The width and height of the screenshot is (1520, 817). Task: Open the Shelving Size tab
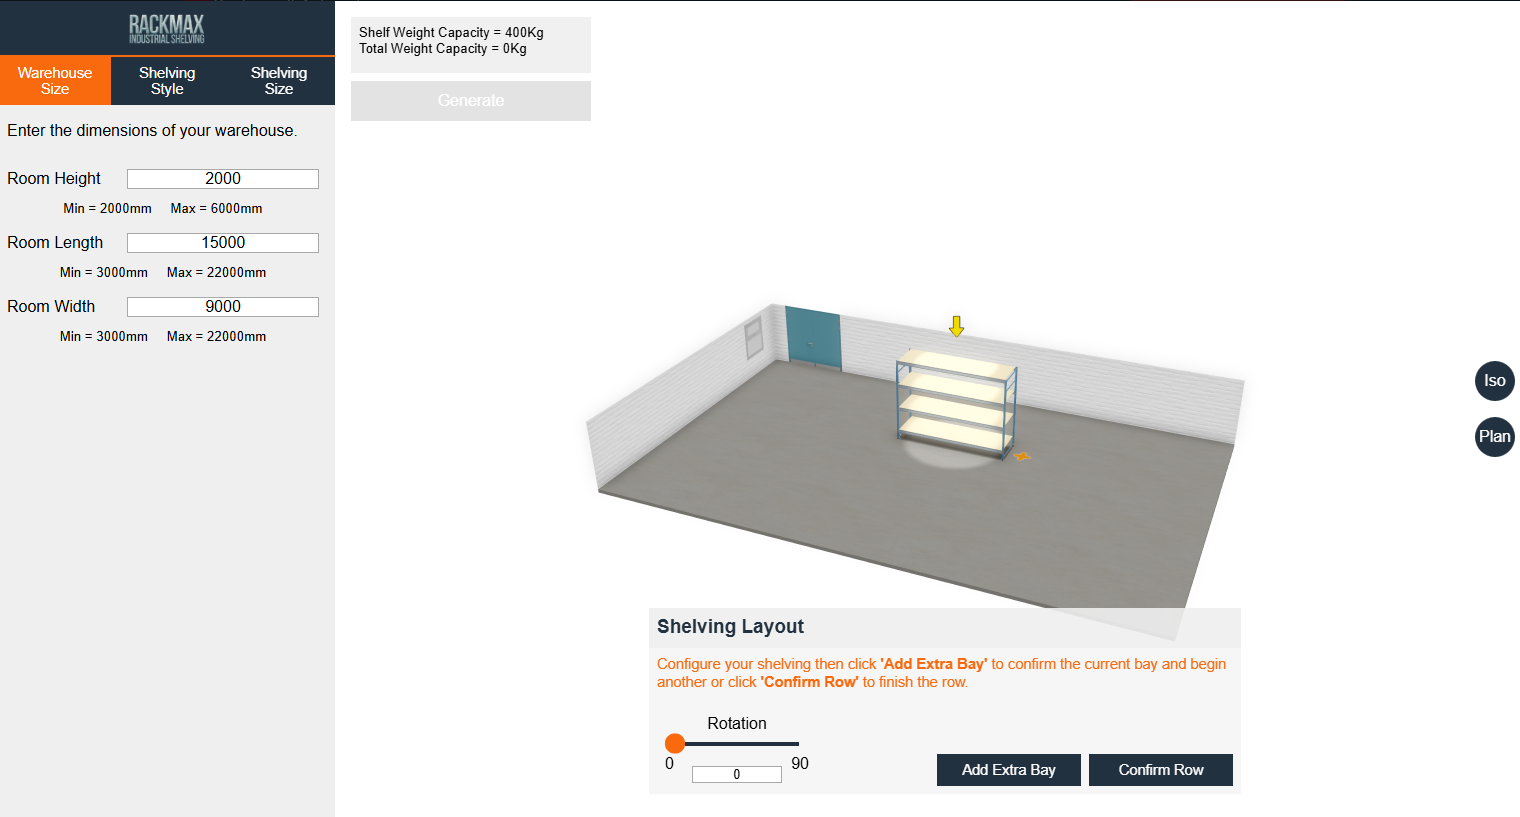[x=278, y=81]
